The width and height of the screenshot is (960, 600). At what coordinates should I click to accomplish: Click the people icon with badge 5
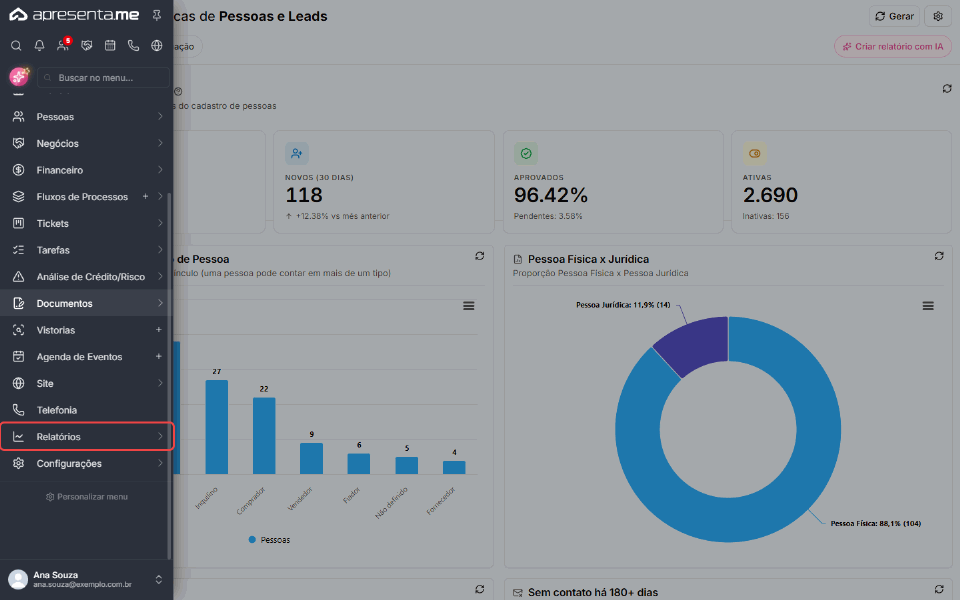(x=63, y=45)
